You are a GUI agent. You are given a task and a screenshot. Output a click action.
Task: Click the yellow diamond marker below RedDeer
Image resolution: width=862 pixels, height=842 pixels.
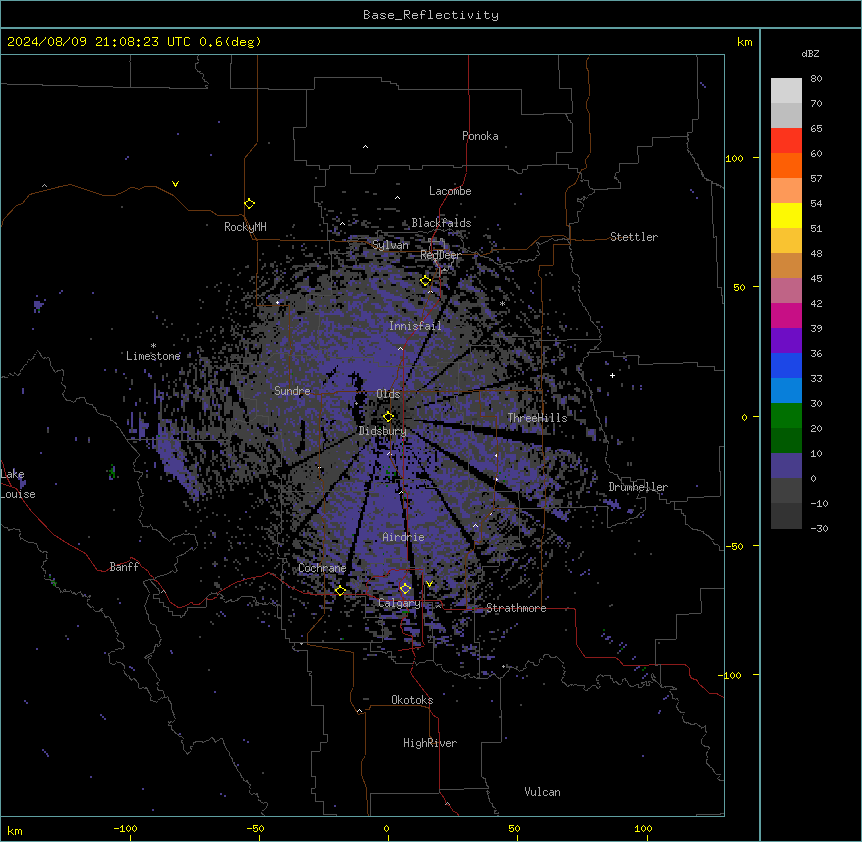(x=426, y=281)
